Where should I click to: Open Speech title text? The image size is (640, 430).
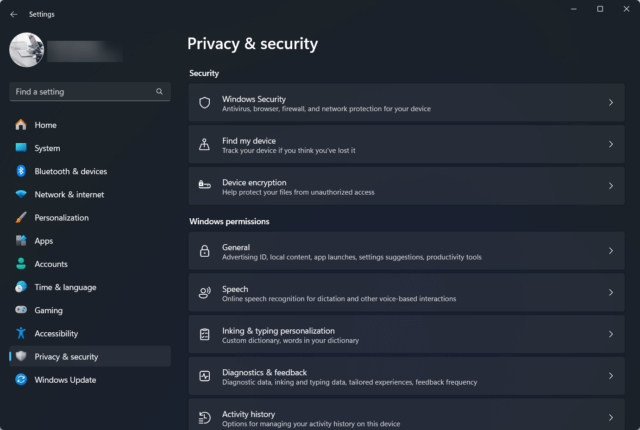click(235, 289)
